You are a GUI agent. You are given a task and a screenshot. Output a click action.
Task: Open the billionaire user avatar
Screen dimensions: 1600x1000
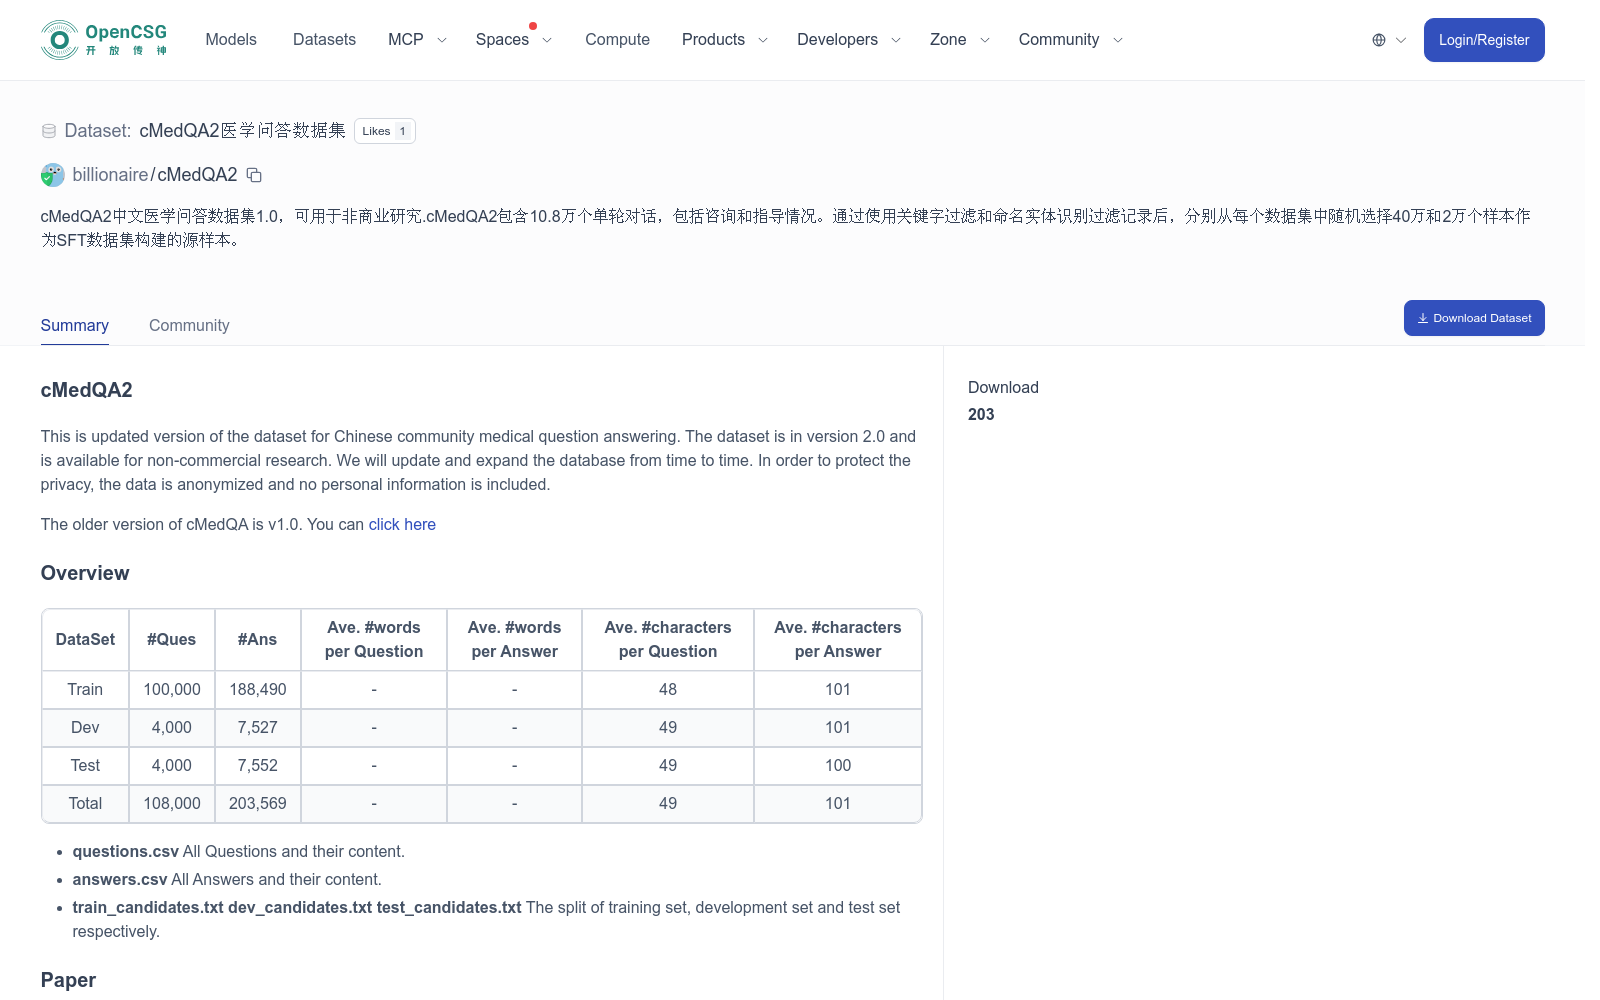[x=53, y=175]
